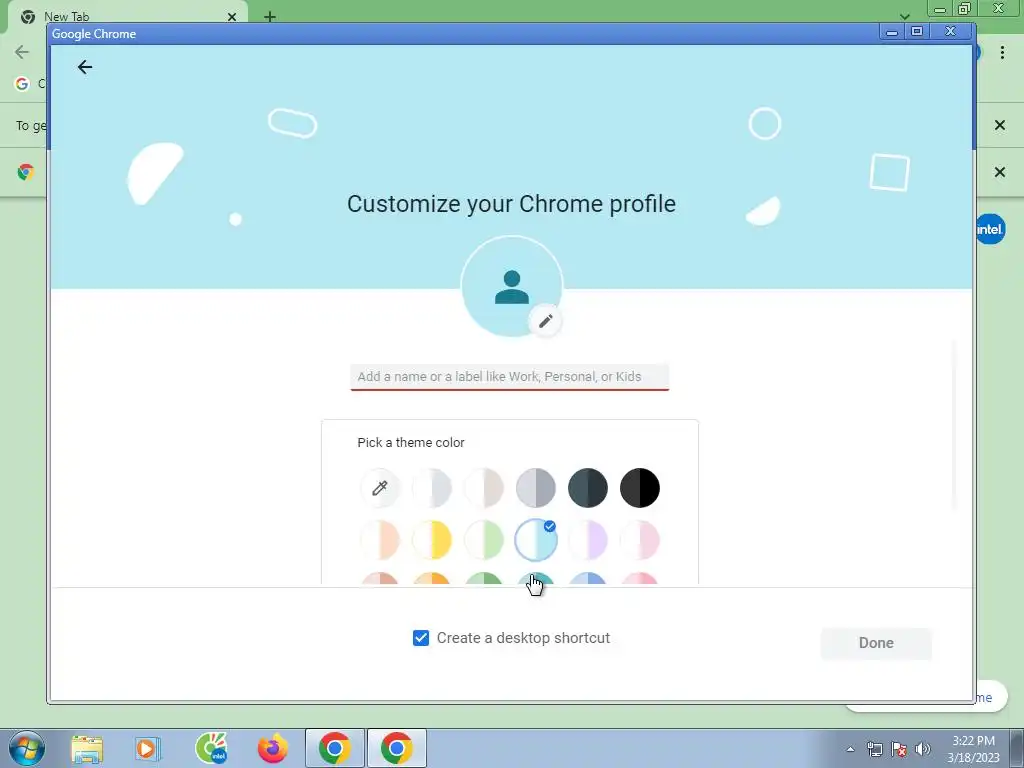Open Action Center flag icon
1024x768 pixels.
pyautogui.click(x=899, y=749)
